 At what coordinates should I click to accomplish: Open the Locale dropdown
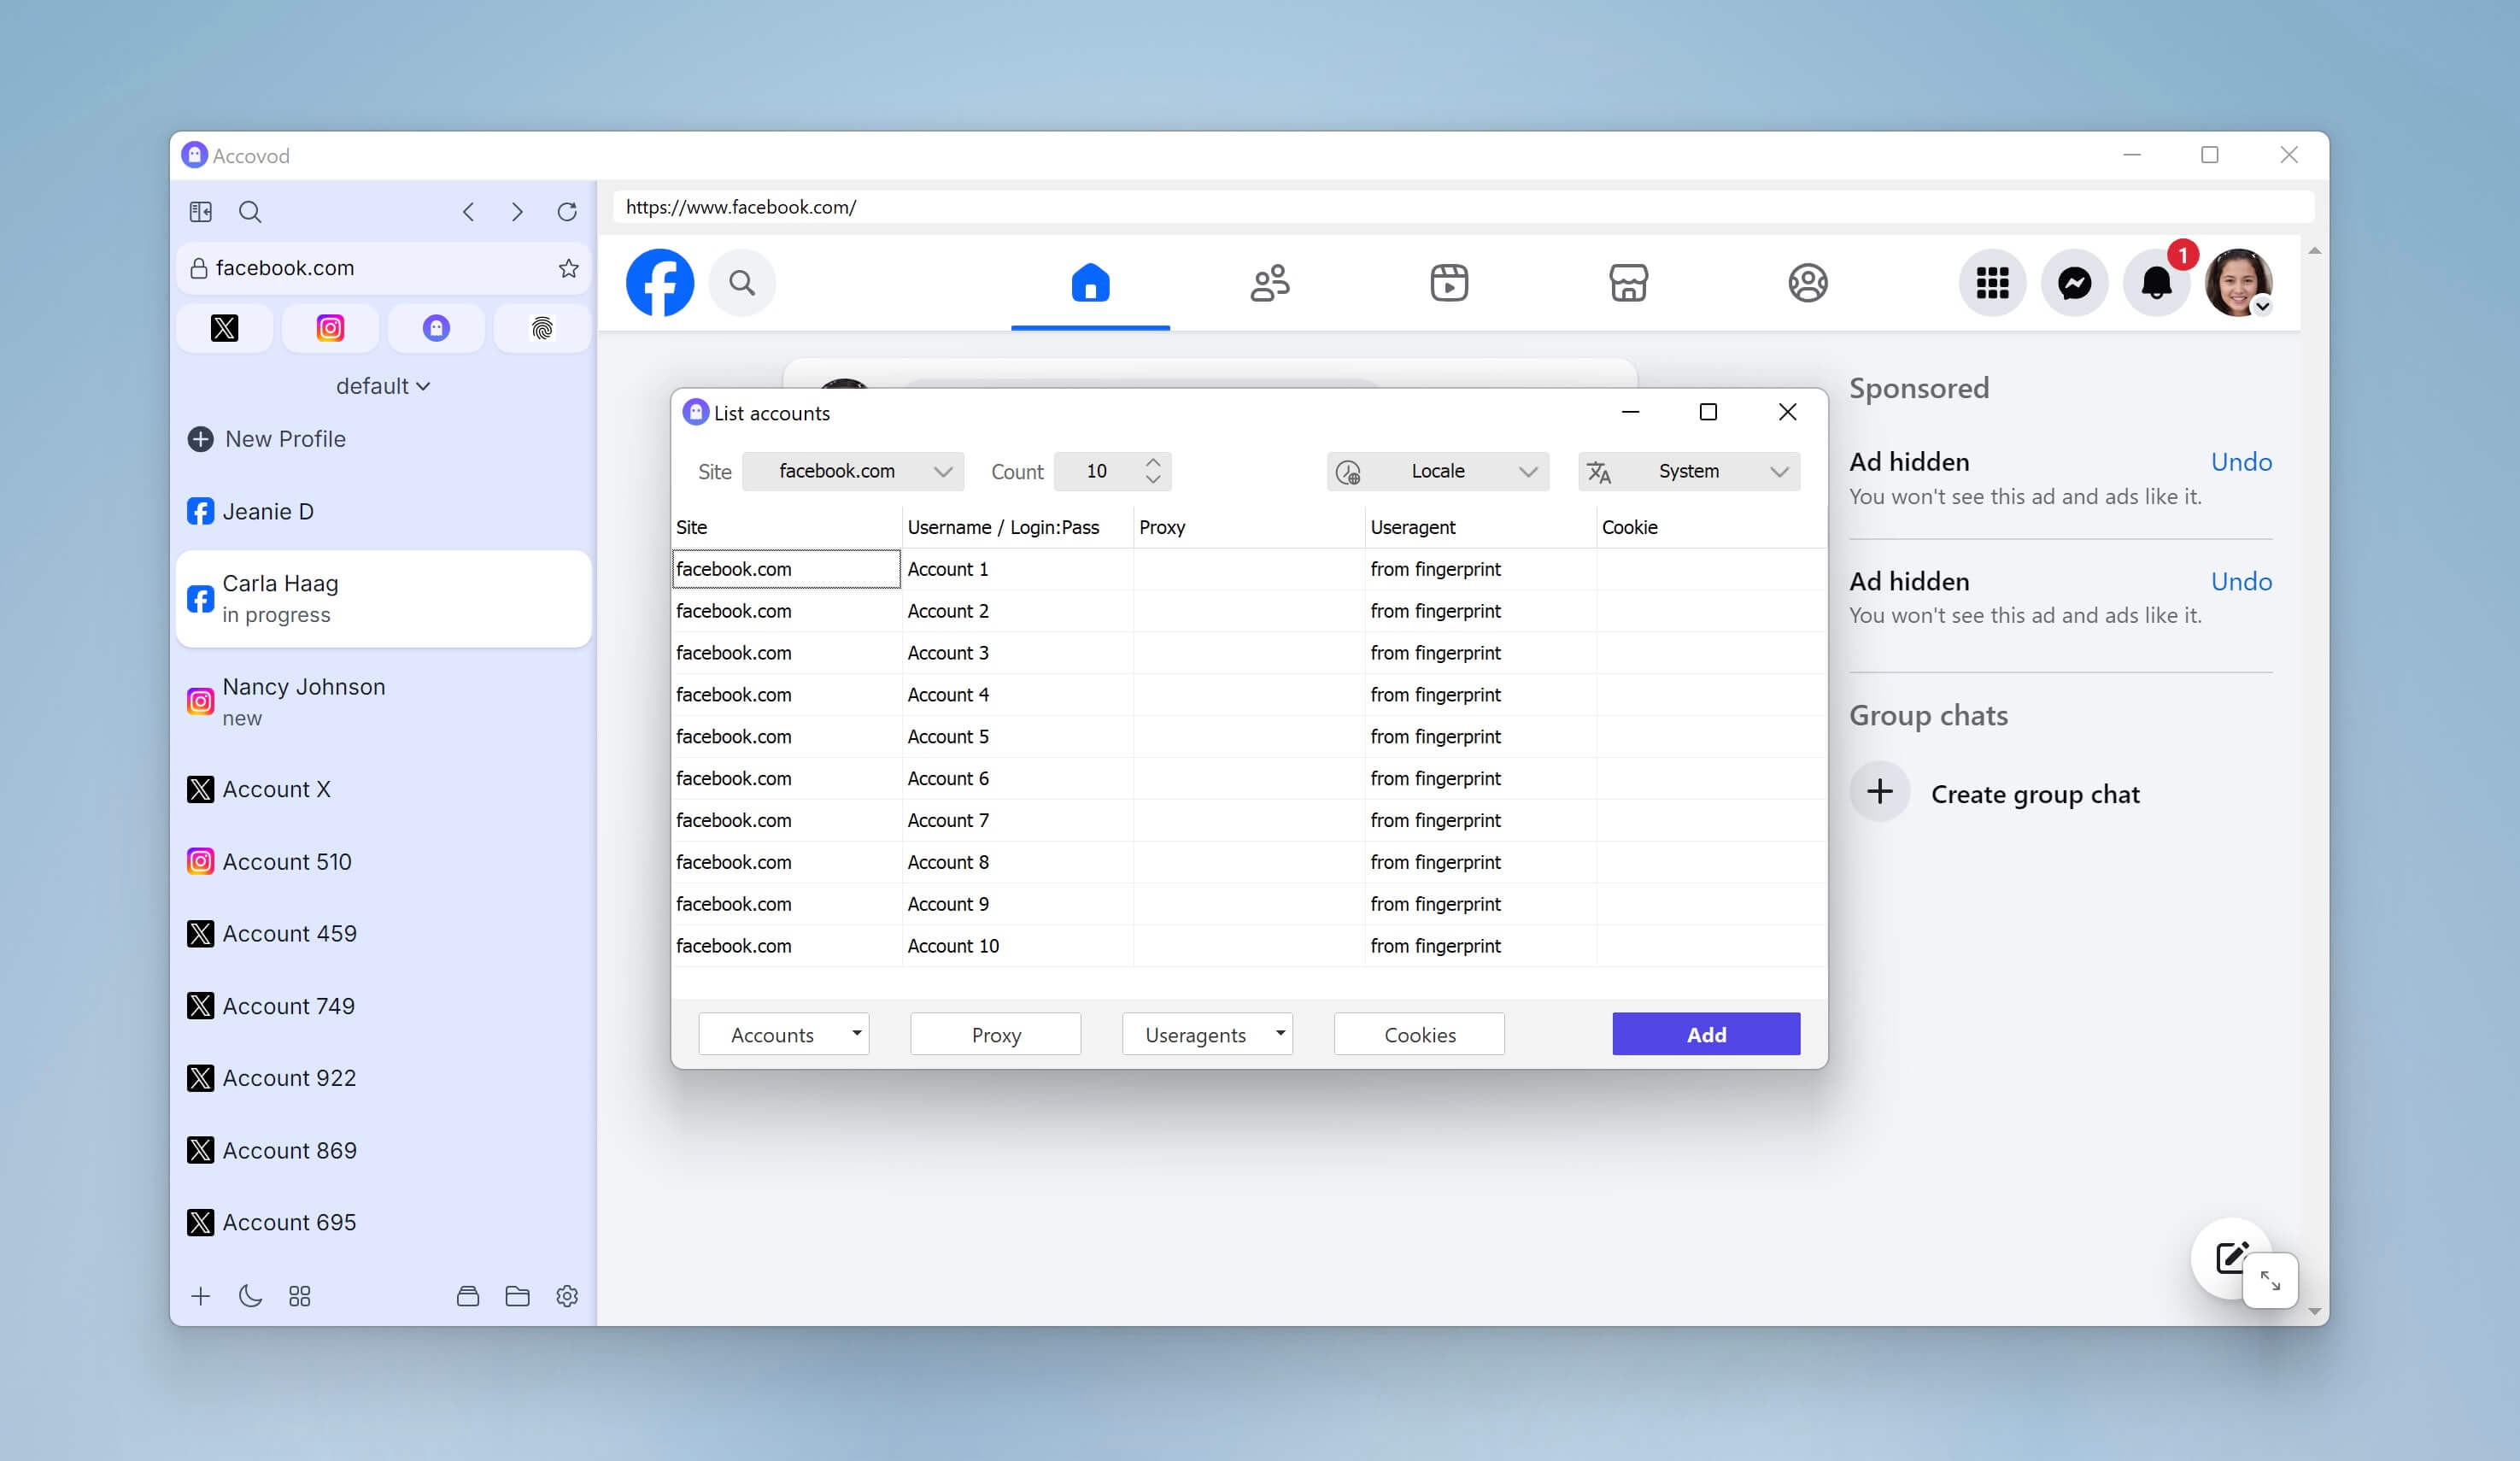pyautogui.click(x=1437, y=471)
